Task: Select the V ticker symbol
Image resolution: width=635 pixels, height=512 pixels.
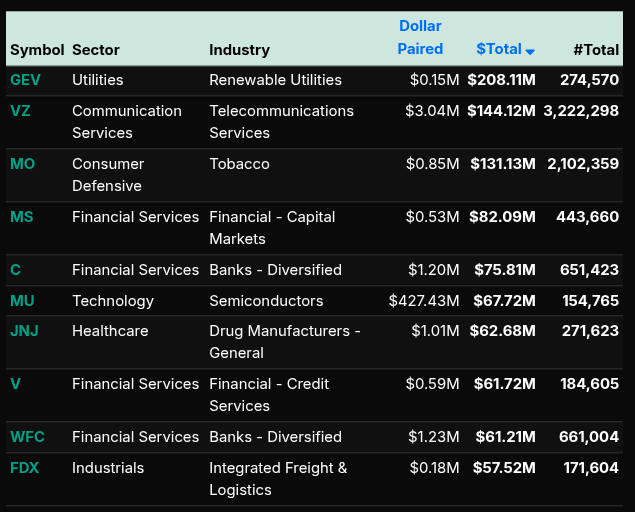Action: pos(15,384)
